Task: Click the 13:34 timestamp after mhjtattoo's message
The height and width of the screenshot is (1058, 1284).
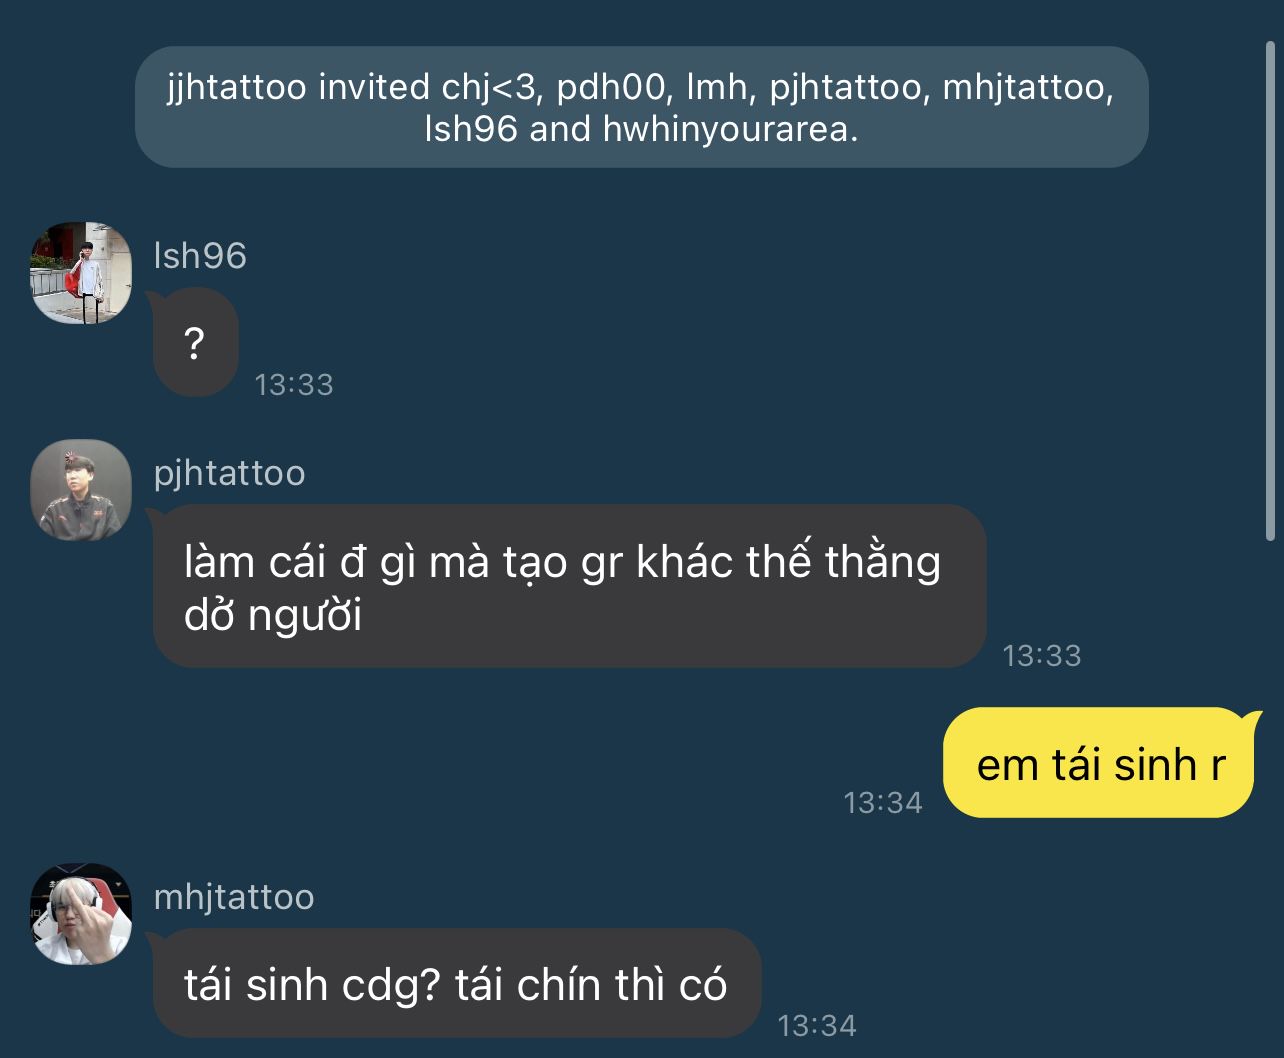Action: tap(817, 1026)
